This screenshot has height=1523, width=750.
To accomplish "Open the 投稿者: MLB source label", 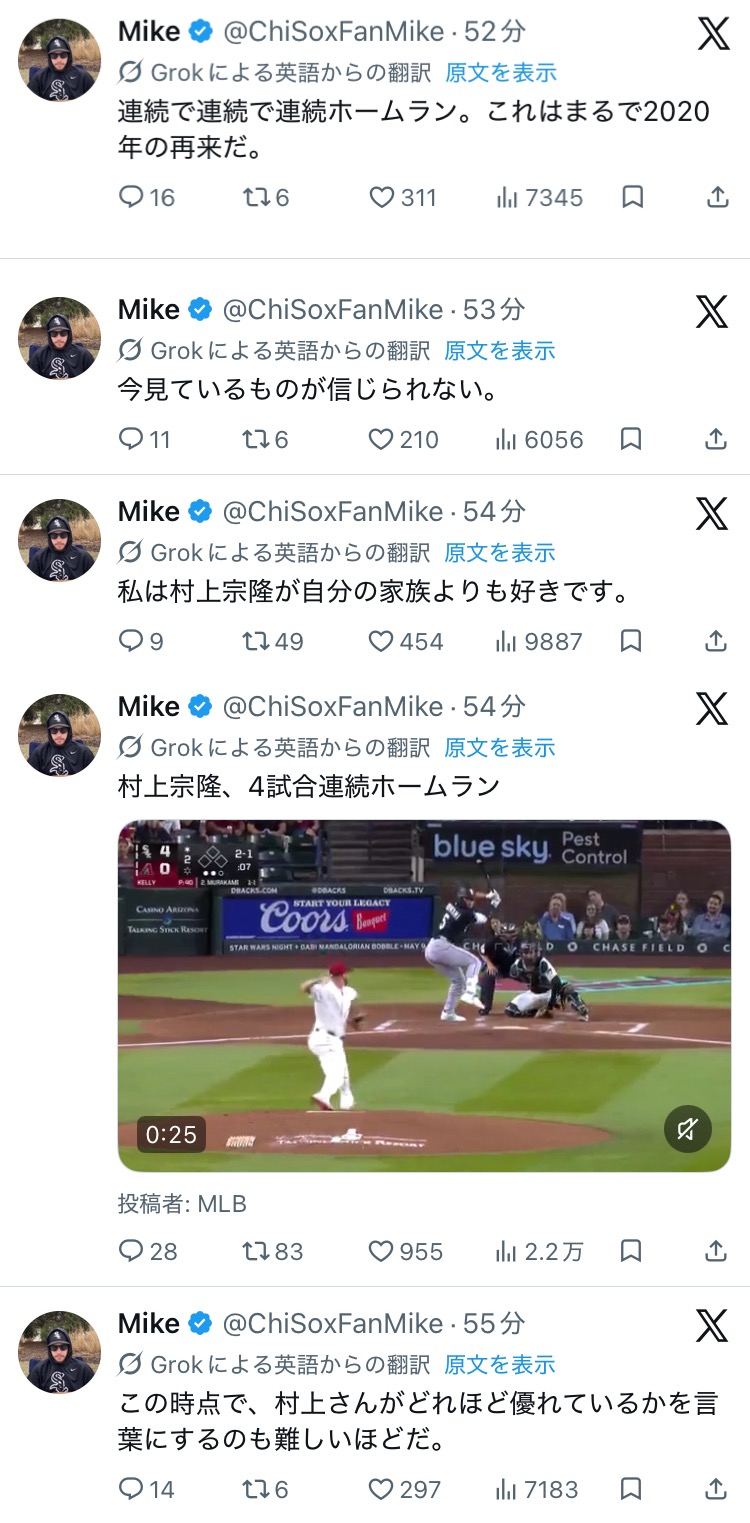I will pyautogui.click(x=182, y=1204).
